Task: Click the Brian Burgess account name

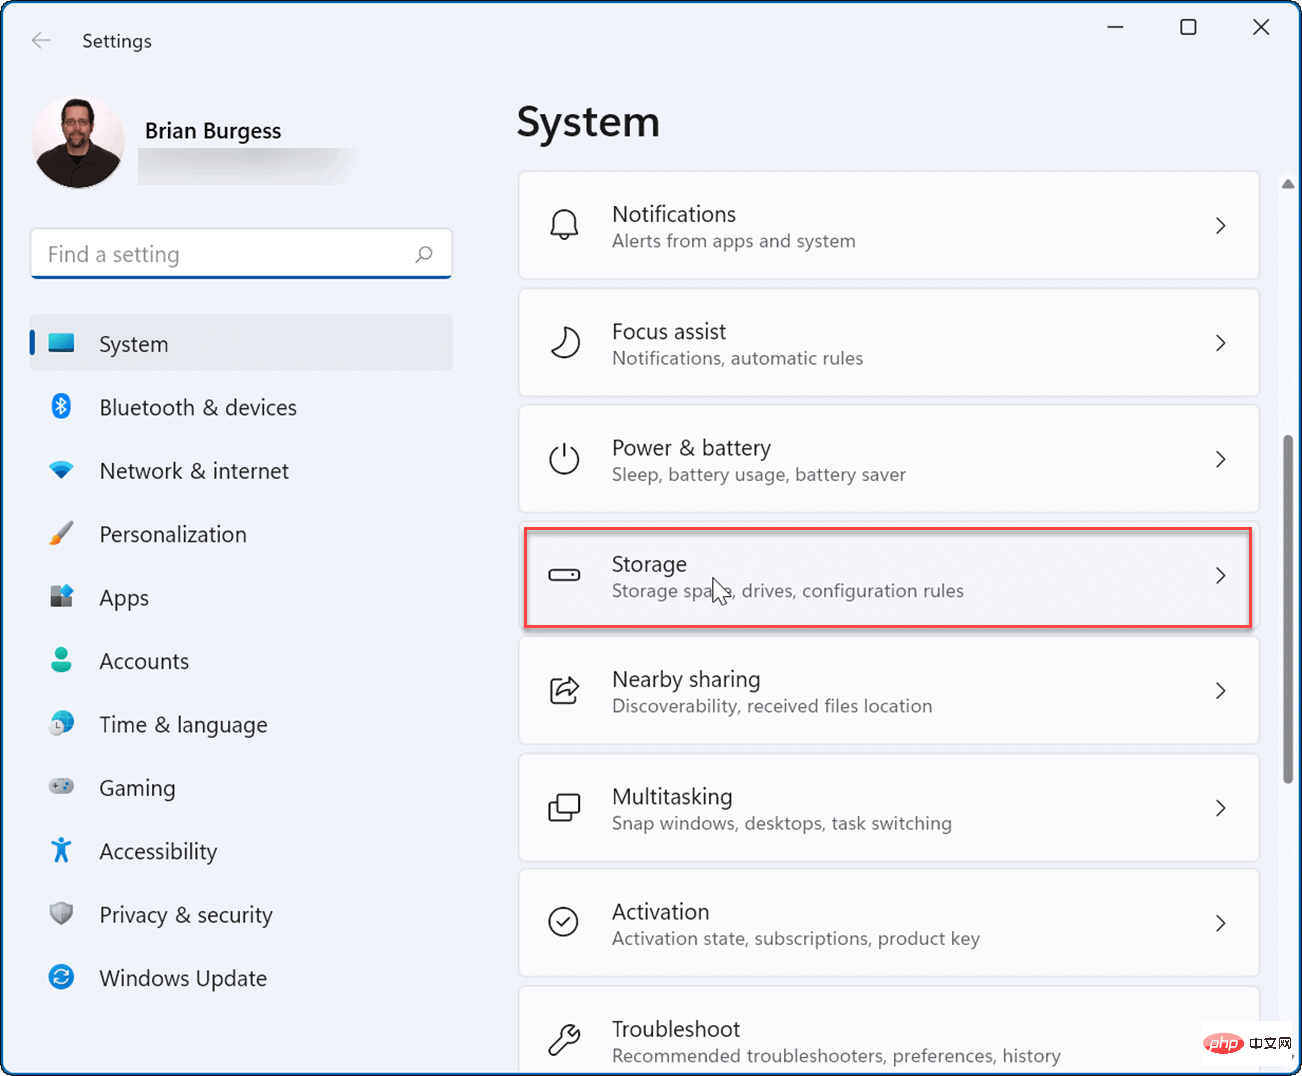Action: pyautogui.click(x=213, y=131)
